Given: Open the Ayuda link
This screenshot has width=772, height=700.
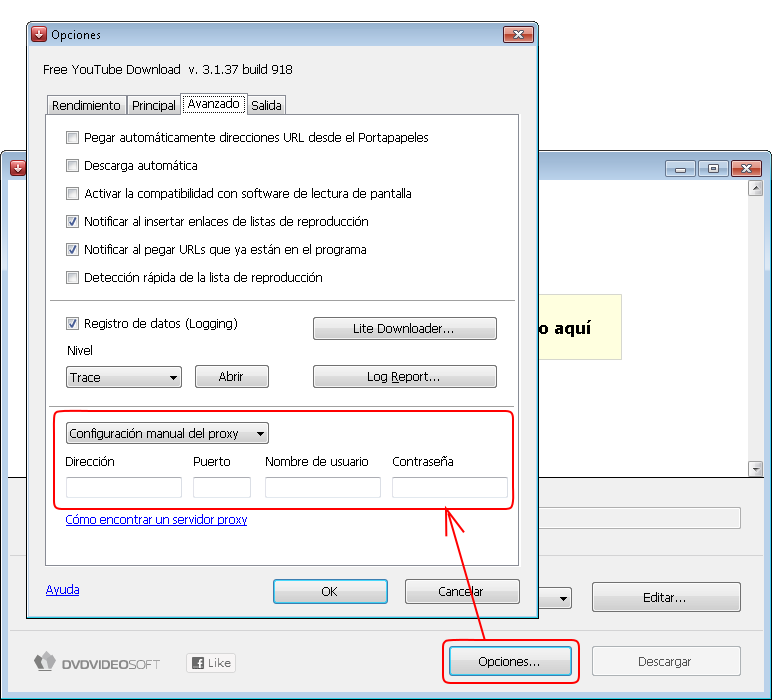Looking at the screenshot, I should pos(63,589).
